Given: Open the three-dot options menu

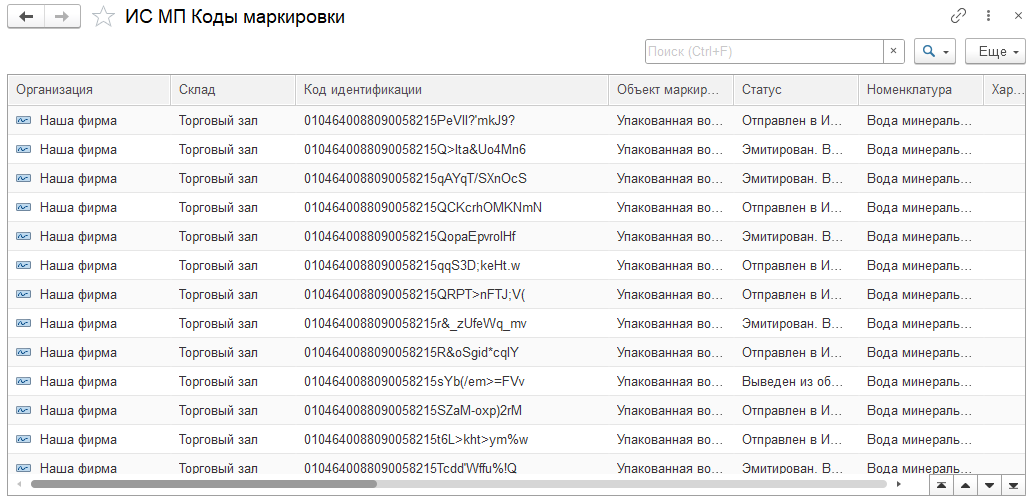Looking at the screenshot, I should (x=988, y=16).
